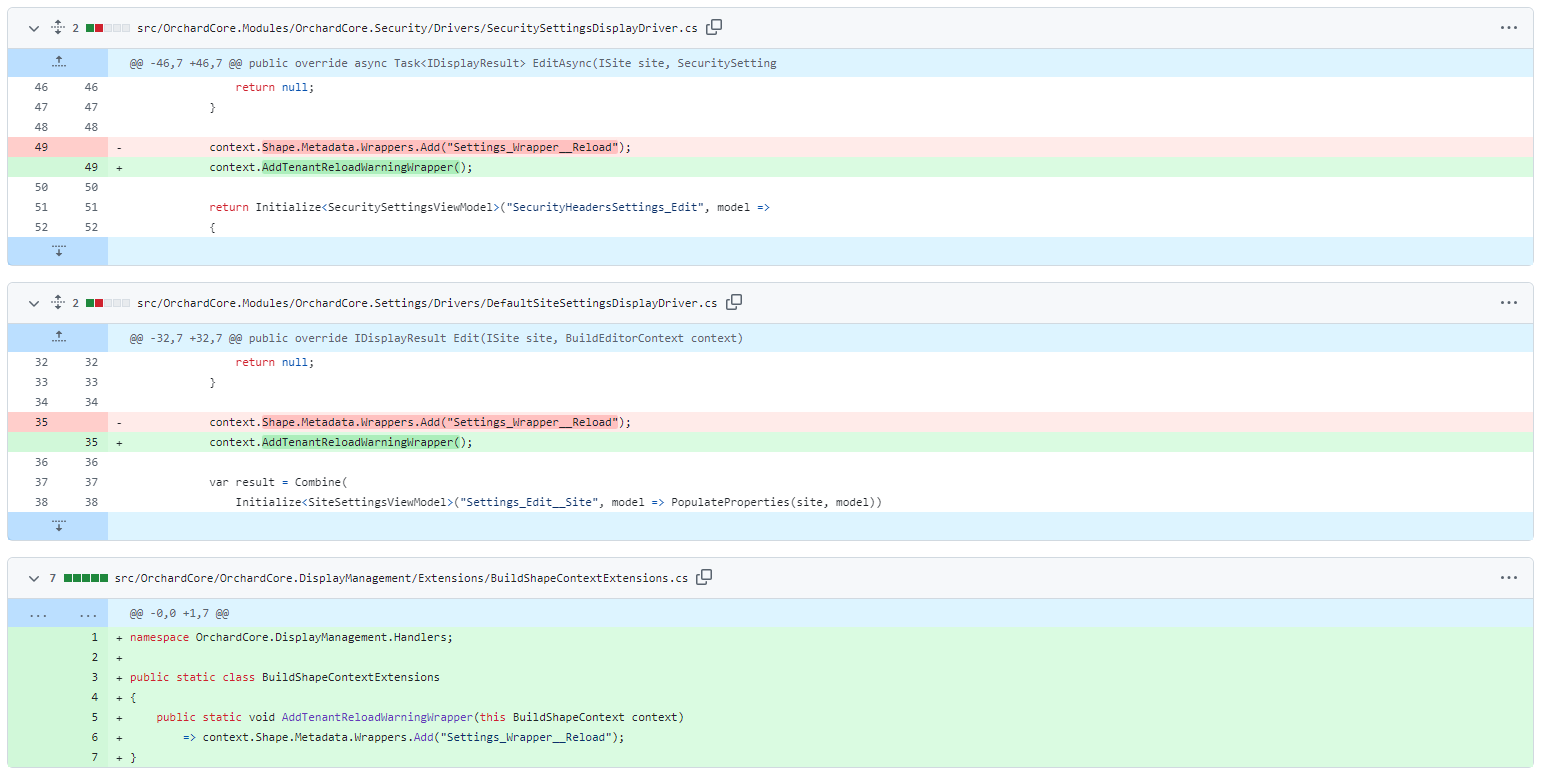The height and width of the screenshot is (779, 1542).
Task: Select deleted line 35 Wrappers.Add code
Action: coord(420,422)
